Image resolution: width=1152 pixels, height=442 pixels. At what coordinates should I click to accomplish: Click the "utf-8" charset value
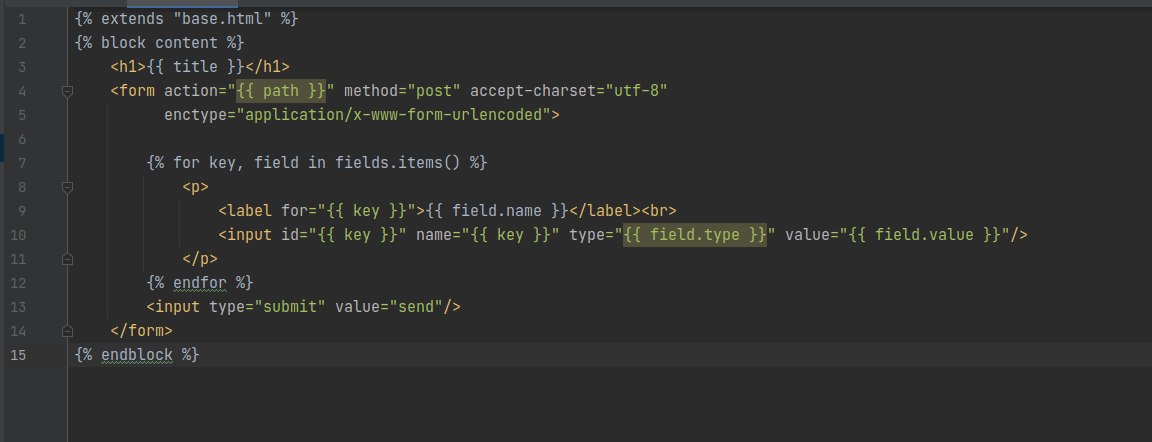[636, 91]
